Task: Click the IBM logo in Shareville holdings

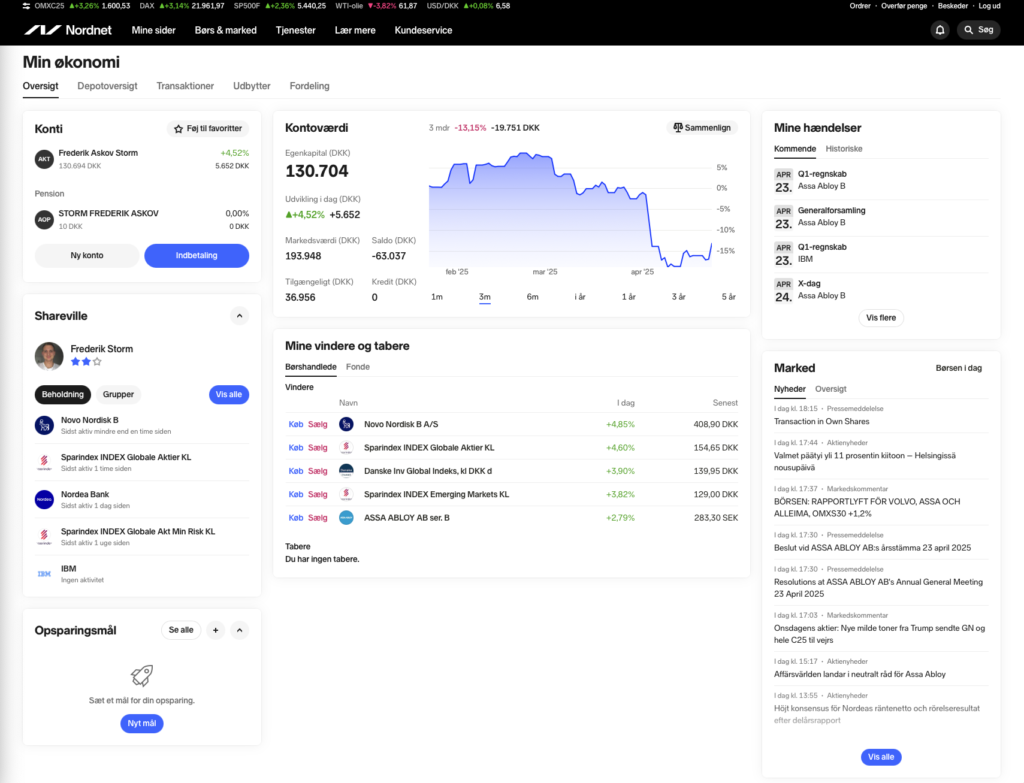Action: 42,573
